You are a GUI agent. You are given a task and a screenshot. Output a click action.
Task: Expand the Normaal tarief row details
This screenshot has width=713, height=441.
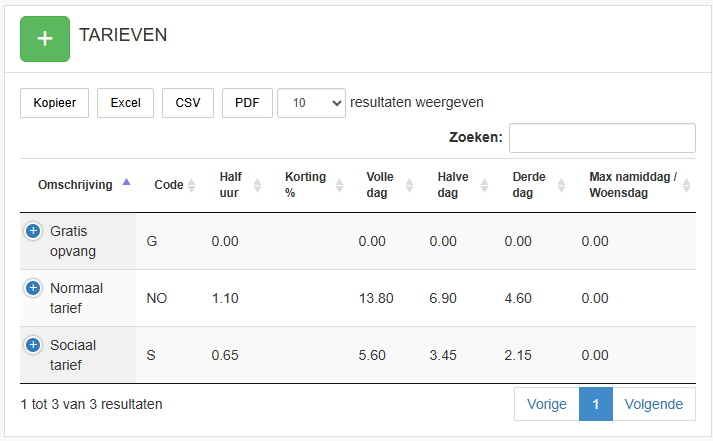point(33,288)
